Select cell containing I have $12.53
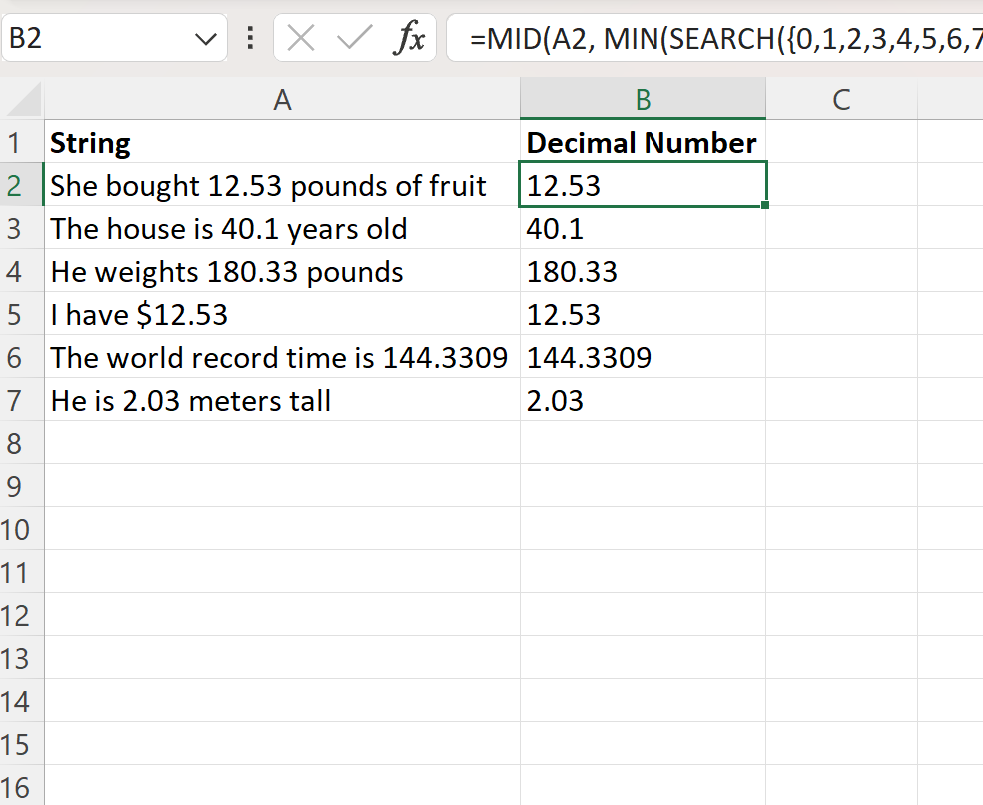 (x=283, y=314)
